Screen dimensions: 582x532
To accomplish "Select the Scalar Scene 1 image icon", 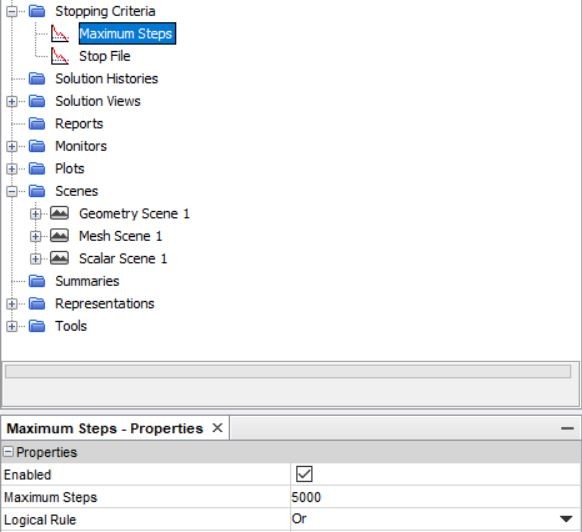I will click(59, 258).
